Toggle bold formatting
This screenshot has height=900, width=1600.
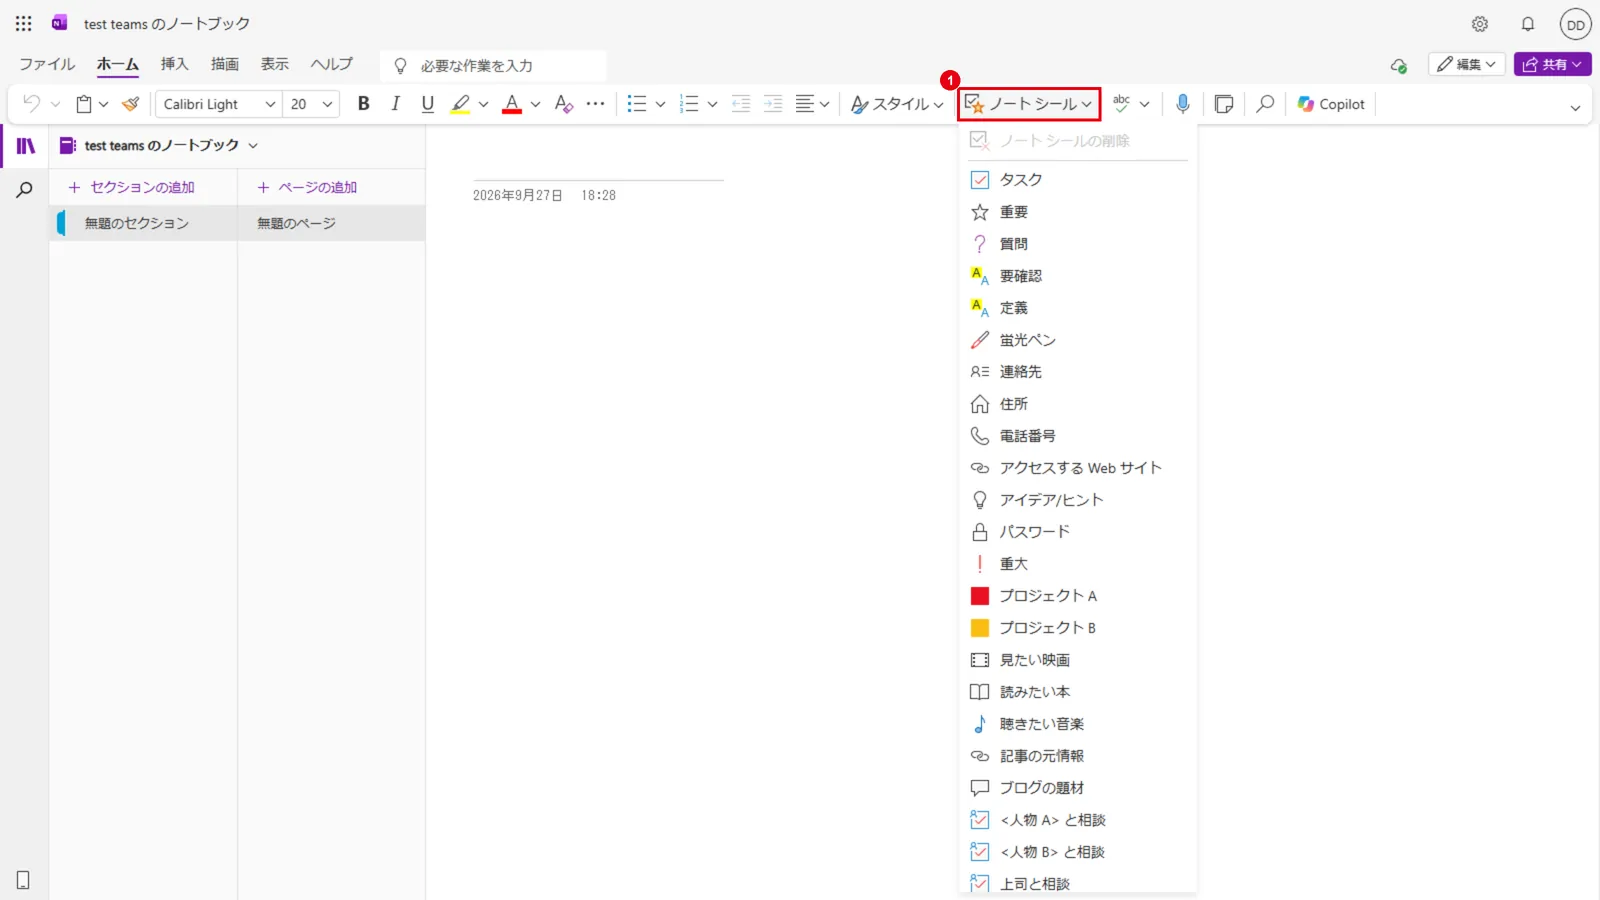click(x=364, y=104)
